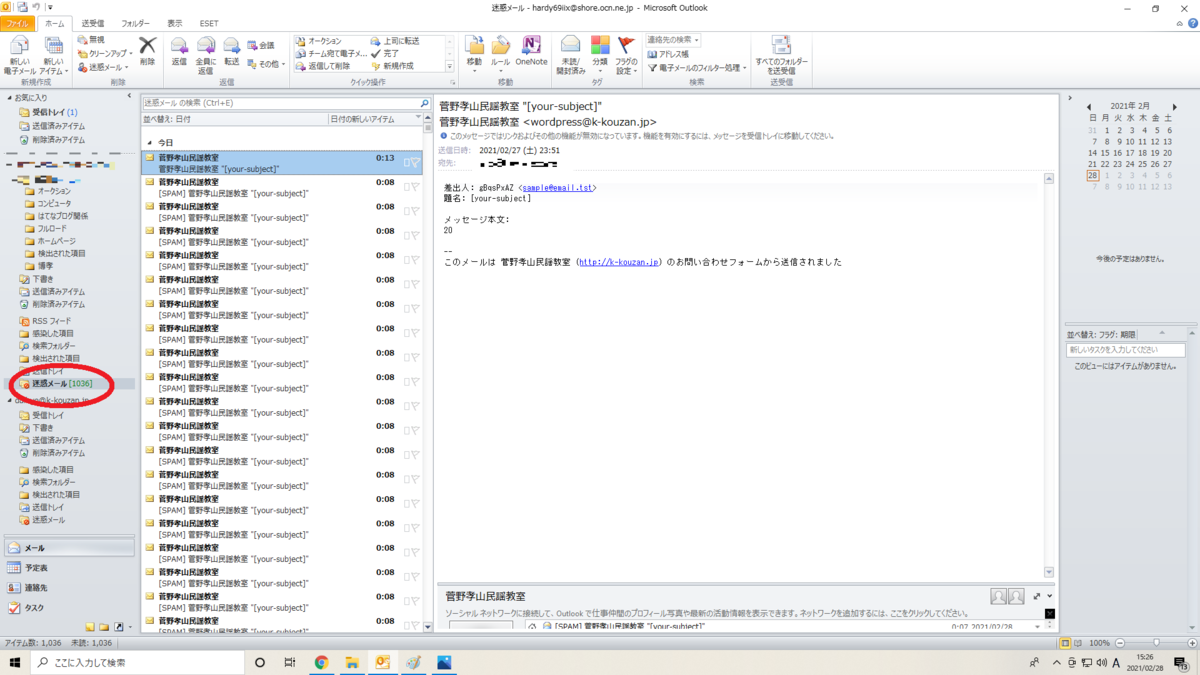Viewport: 1200px width, 675px height.
Task: Click the zoom slider in the status bar
Action: (1155, 643)
